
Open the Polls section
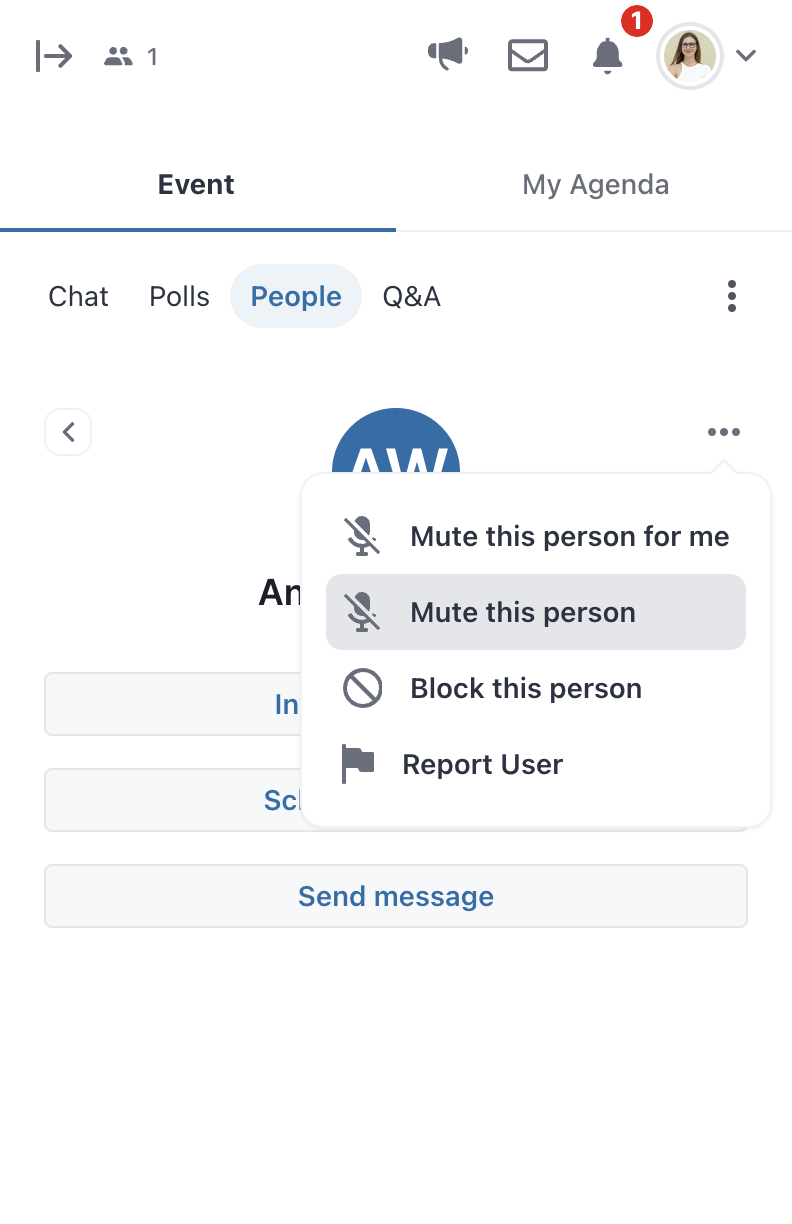[x=180, y=297]
